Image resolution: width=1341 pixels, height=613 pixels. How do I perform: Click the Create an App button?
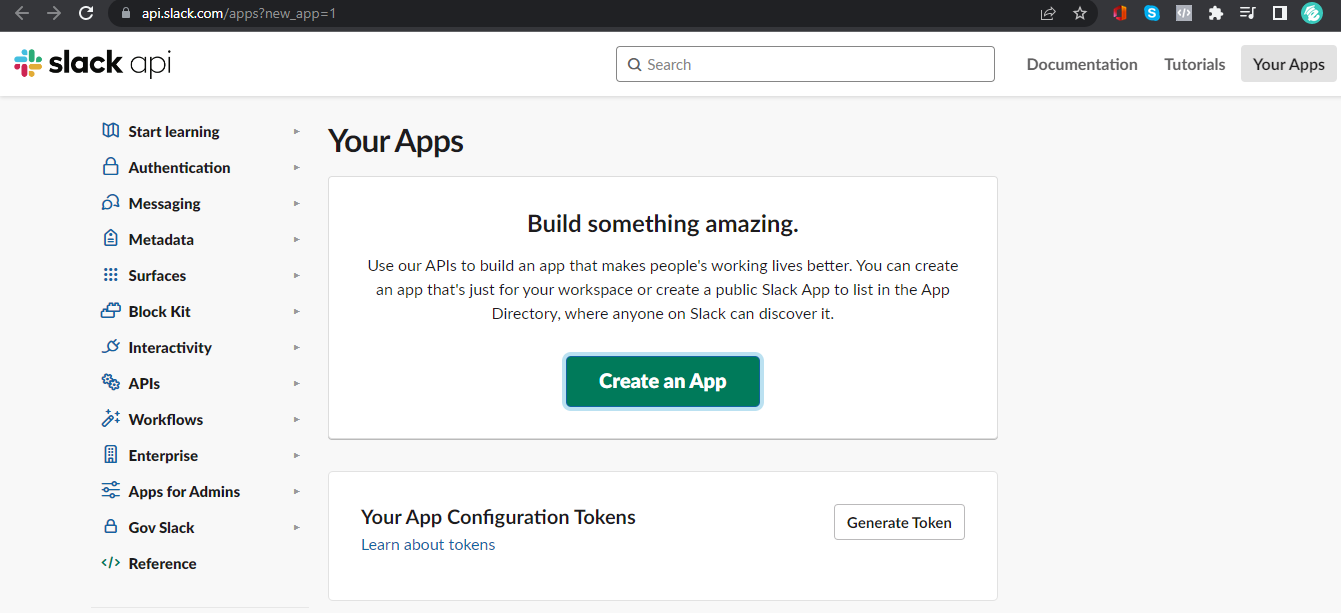[663, 381]
